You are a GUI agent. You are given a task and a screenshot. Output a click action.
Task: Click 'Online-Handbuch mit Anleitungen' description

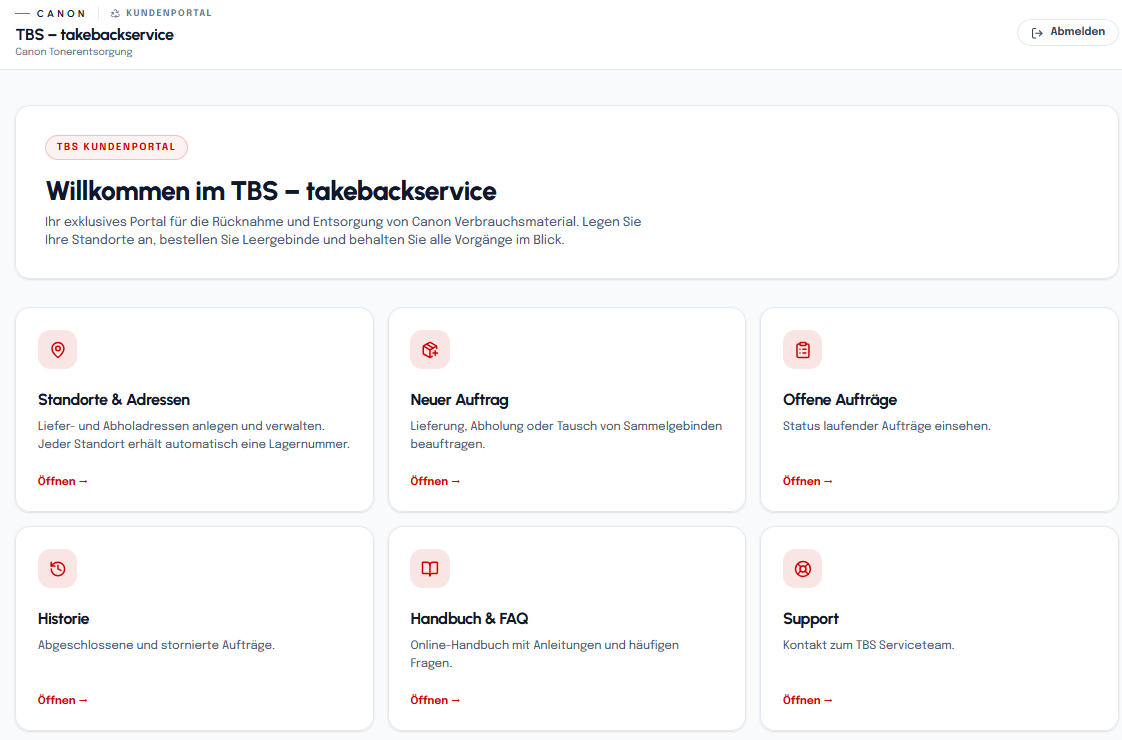[545, 654]
